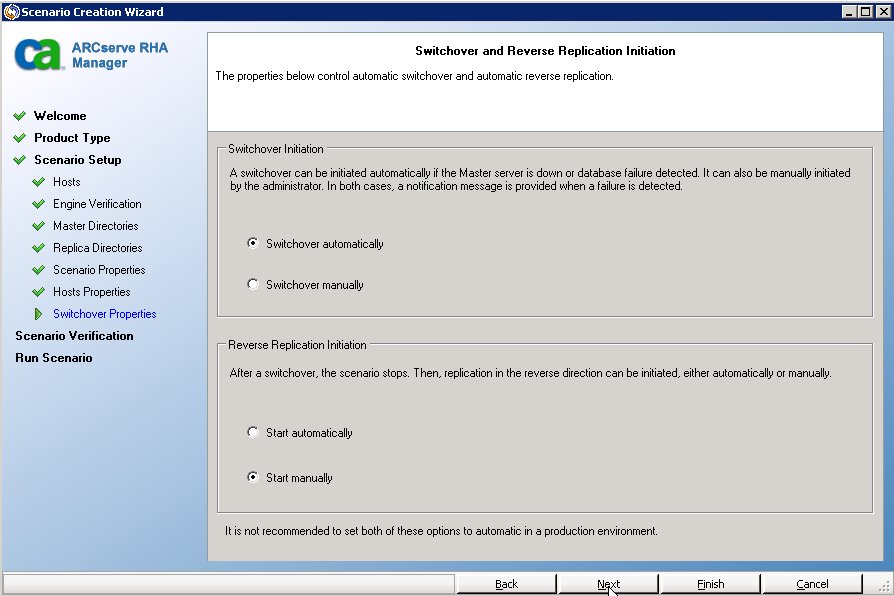The height and width of the screenshot is (596, 894).
Task: Finish the scenario wizard
Action: [710, 584]
